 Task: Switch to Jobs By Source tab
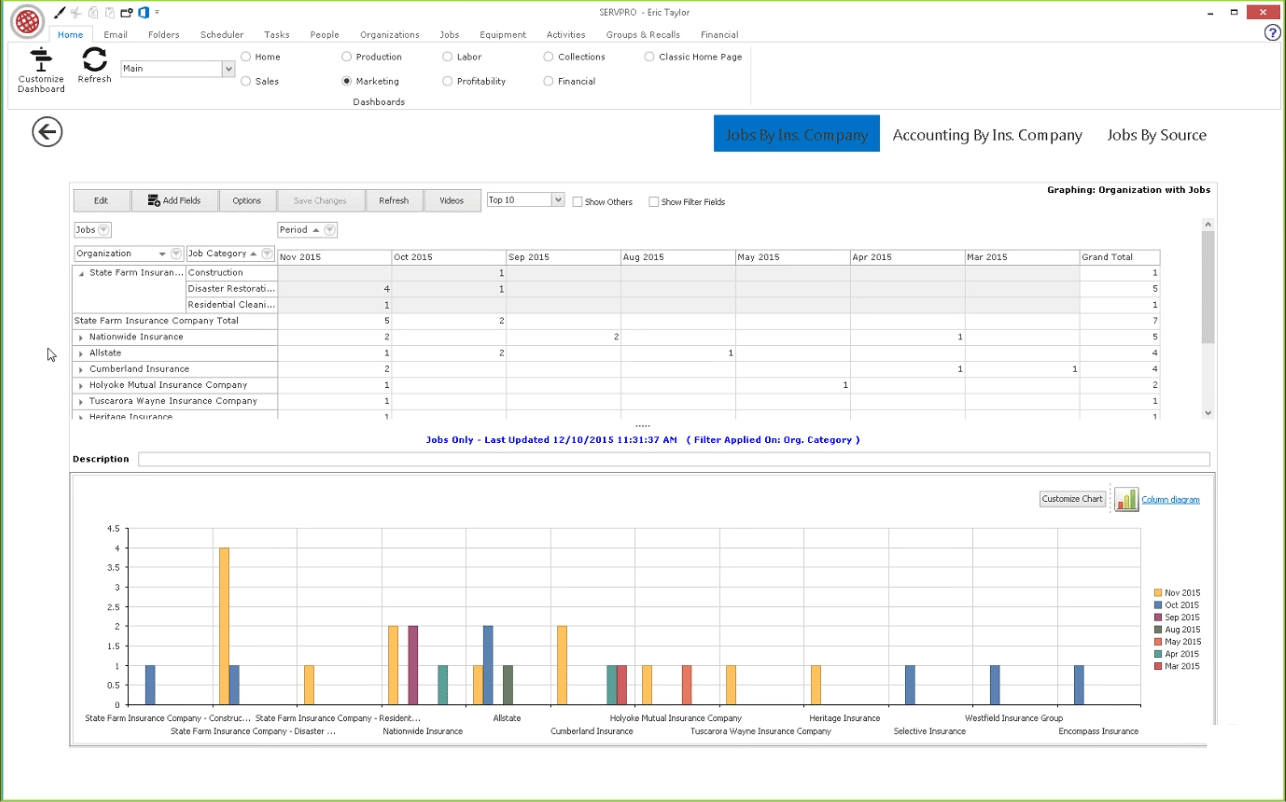pyautogui.click(x=1157, y=134)
